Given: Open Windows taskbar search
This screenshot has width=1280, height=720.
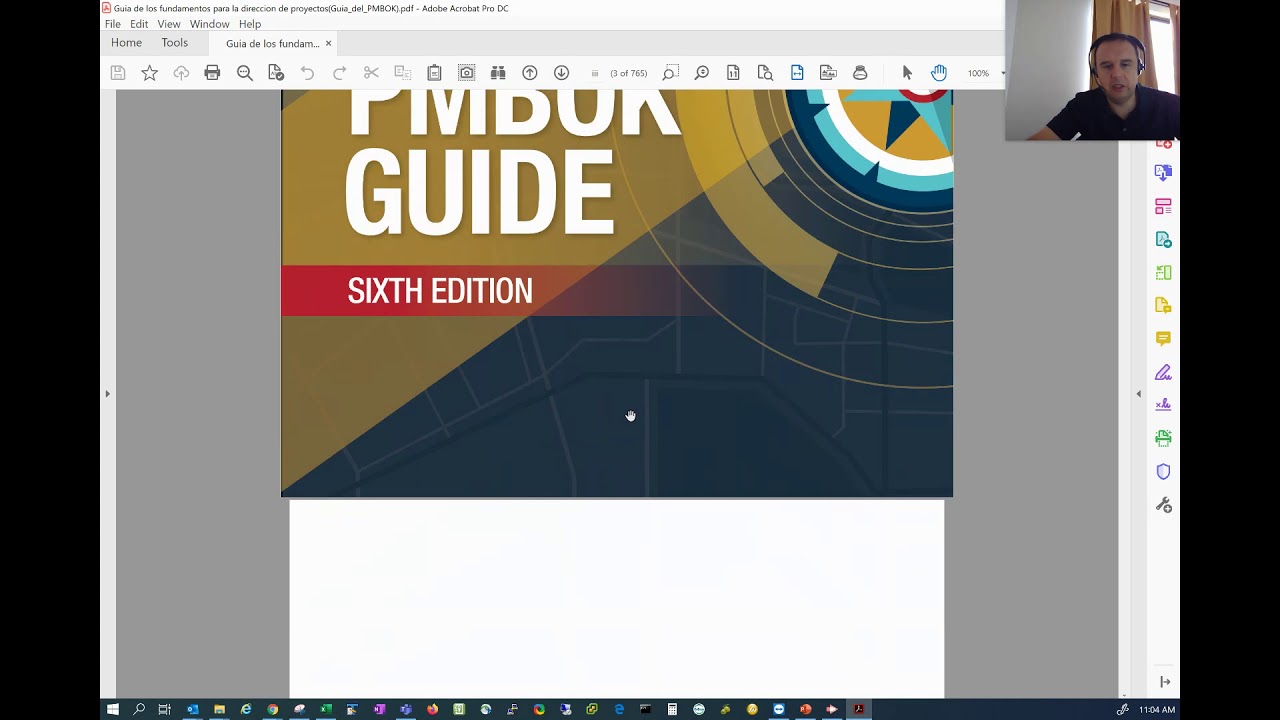Looking at the screenshot, I should click(139, 709).
